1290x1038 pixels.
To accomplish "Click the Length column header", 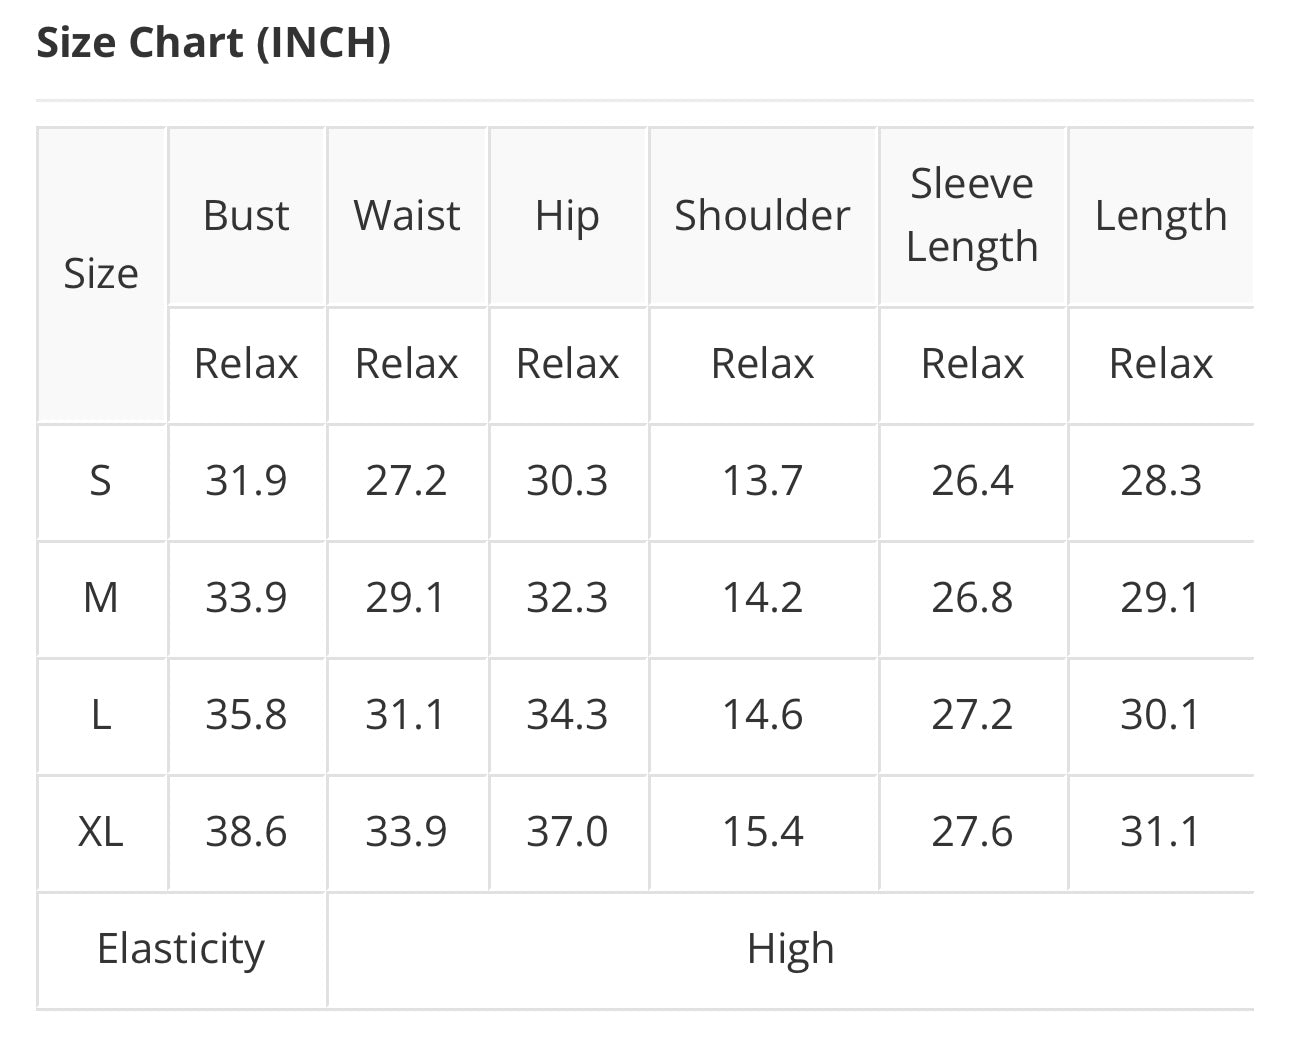I will click(1161, 215).
